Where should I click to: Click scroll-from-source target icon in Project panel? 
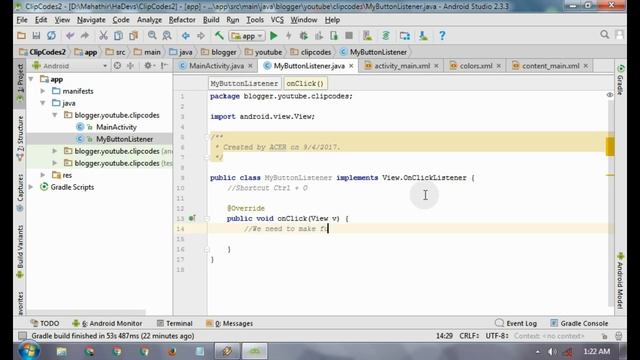(117, 66)
